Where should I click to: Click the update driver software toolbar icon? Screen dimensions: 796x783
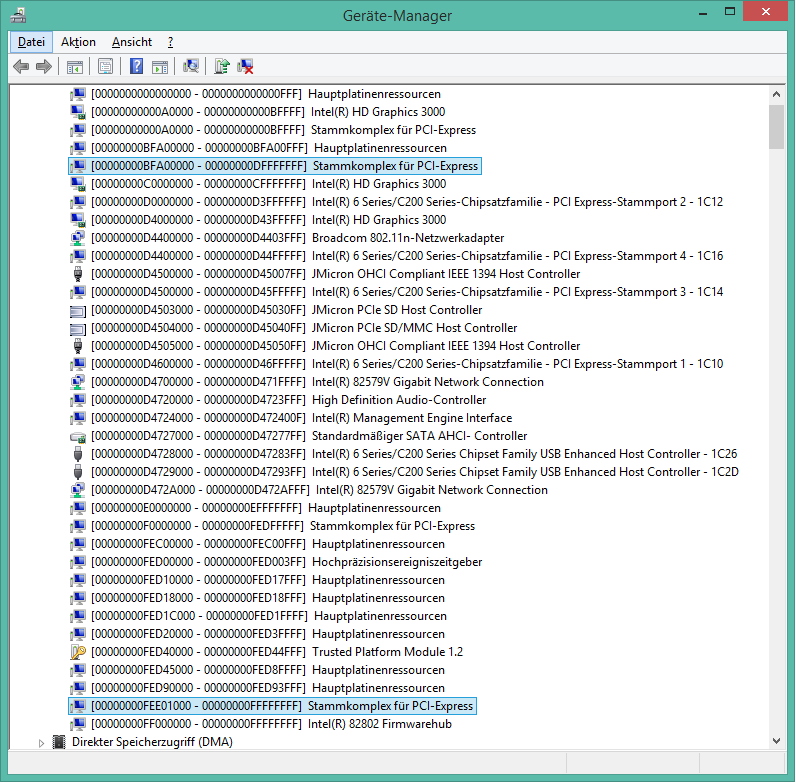pyautogui.click(x=221, y=67)
